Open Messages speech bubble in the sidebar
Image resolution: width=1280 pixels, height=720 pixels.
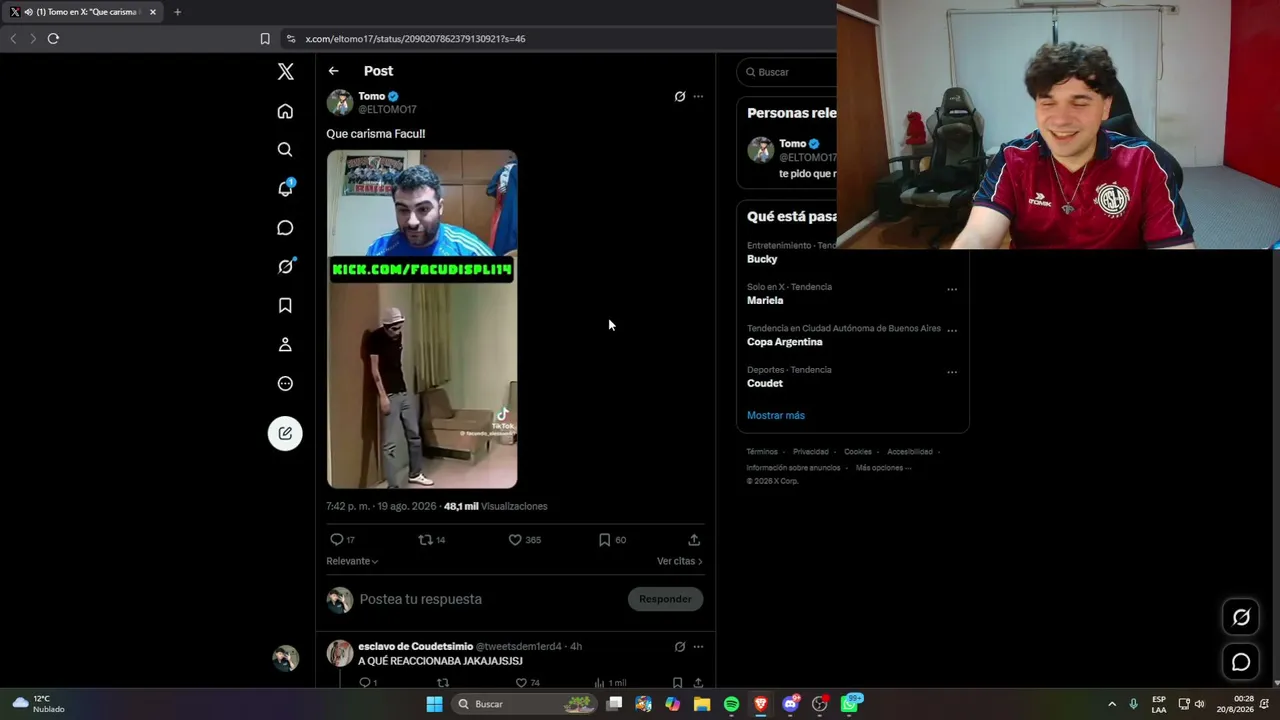(x=285, y=228)
